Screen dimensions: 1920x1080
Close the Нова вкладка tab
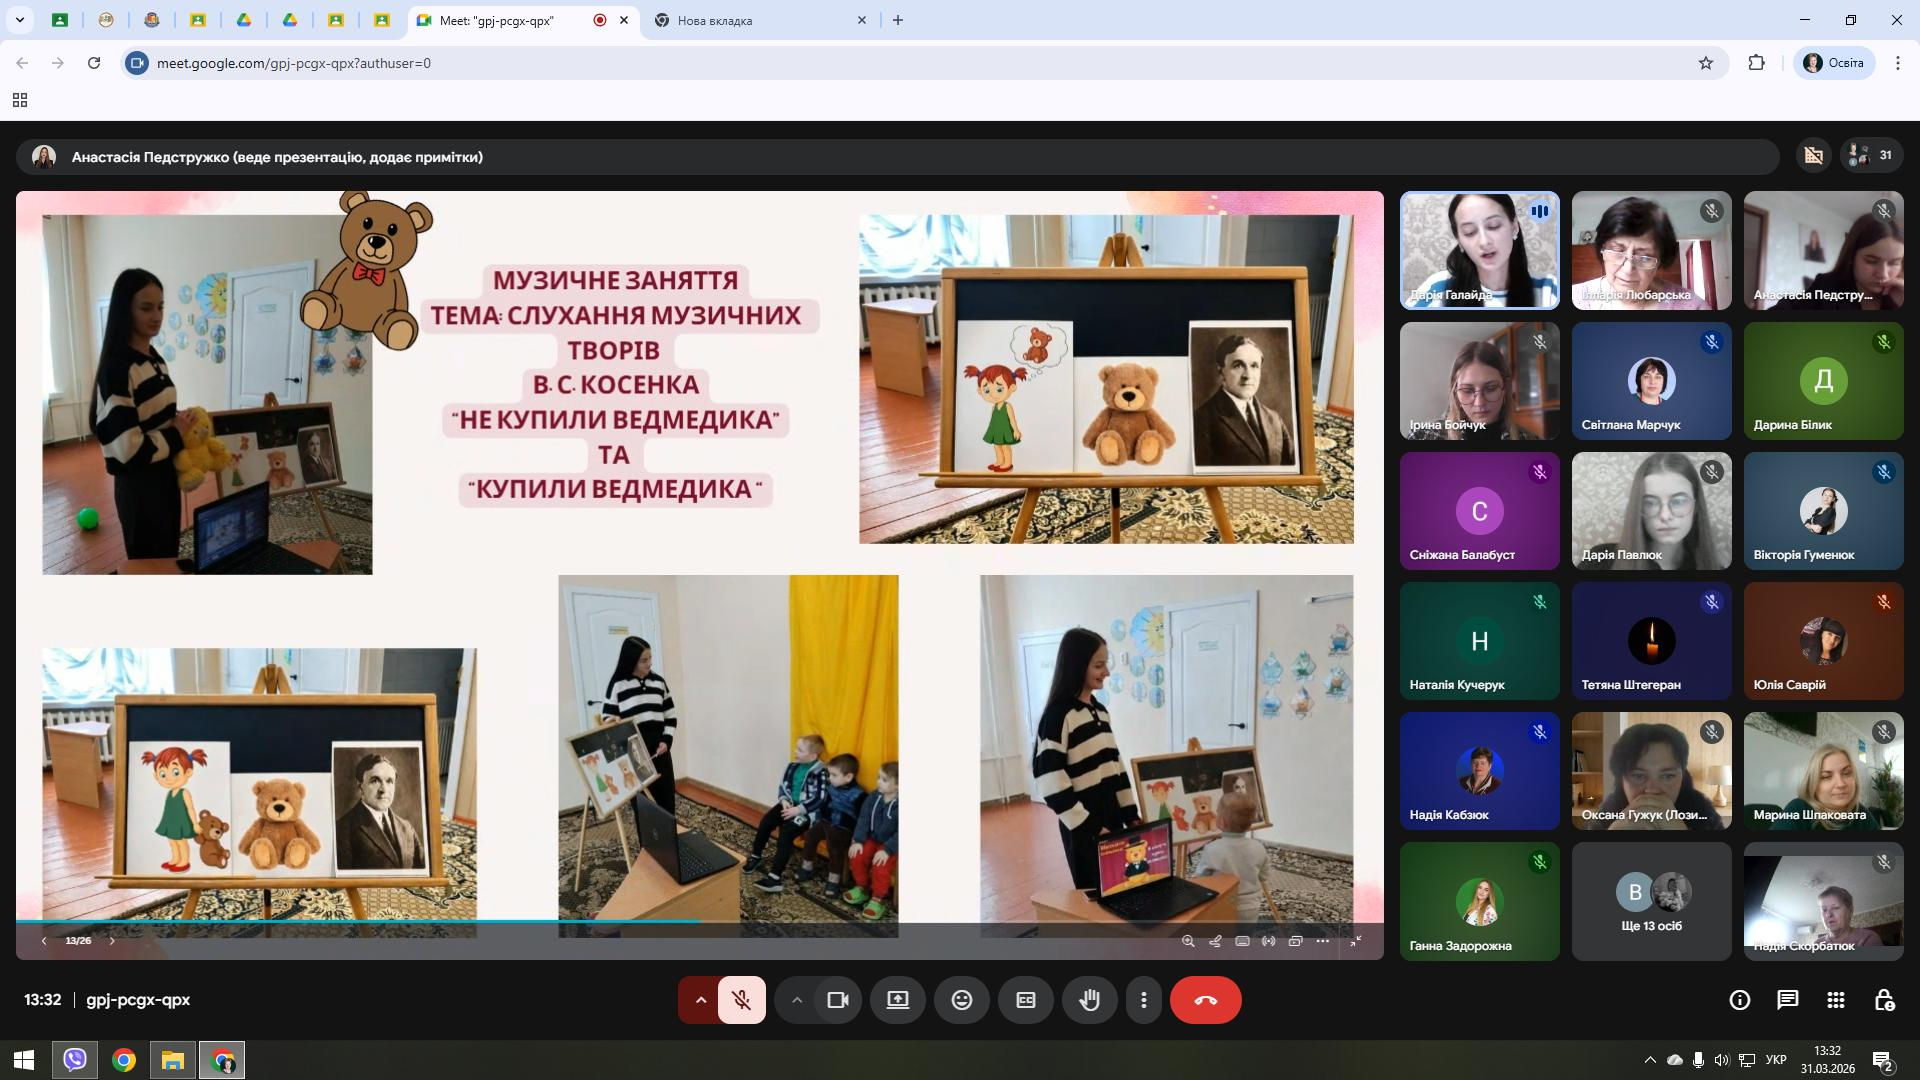862,20
